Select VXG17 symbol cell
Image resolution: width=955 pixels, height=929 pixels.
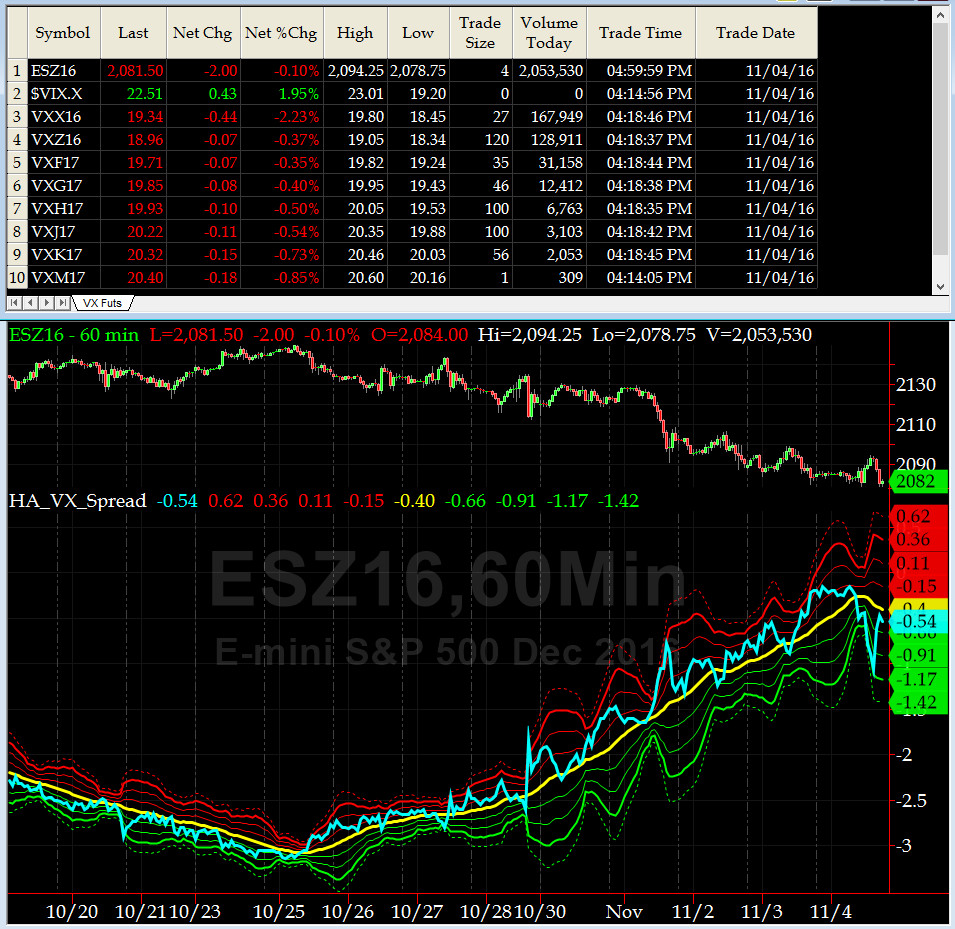(x=64, y=186)
